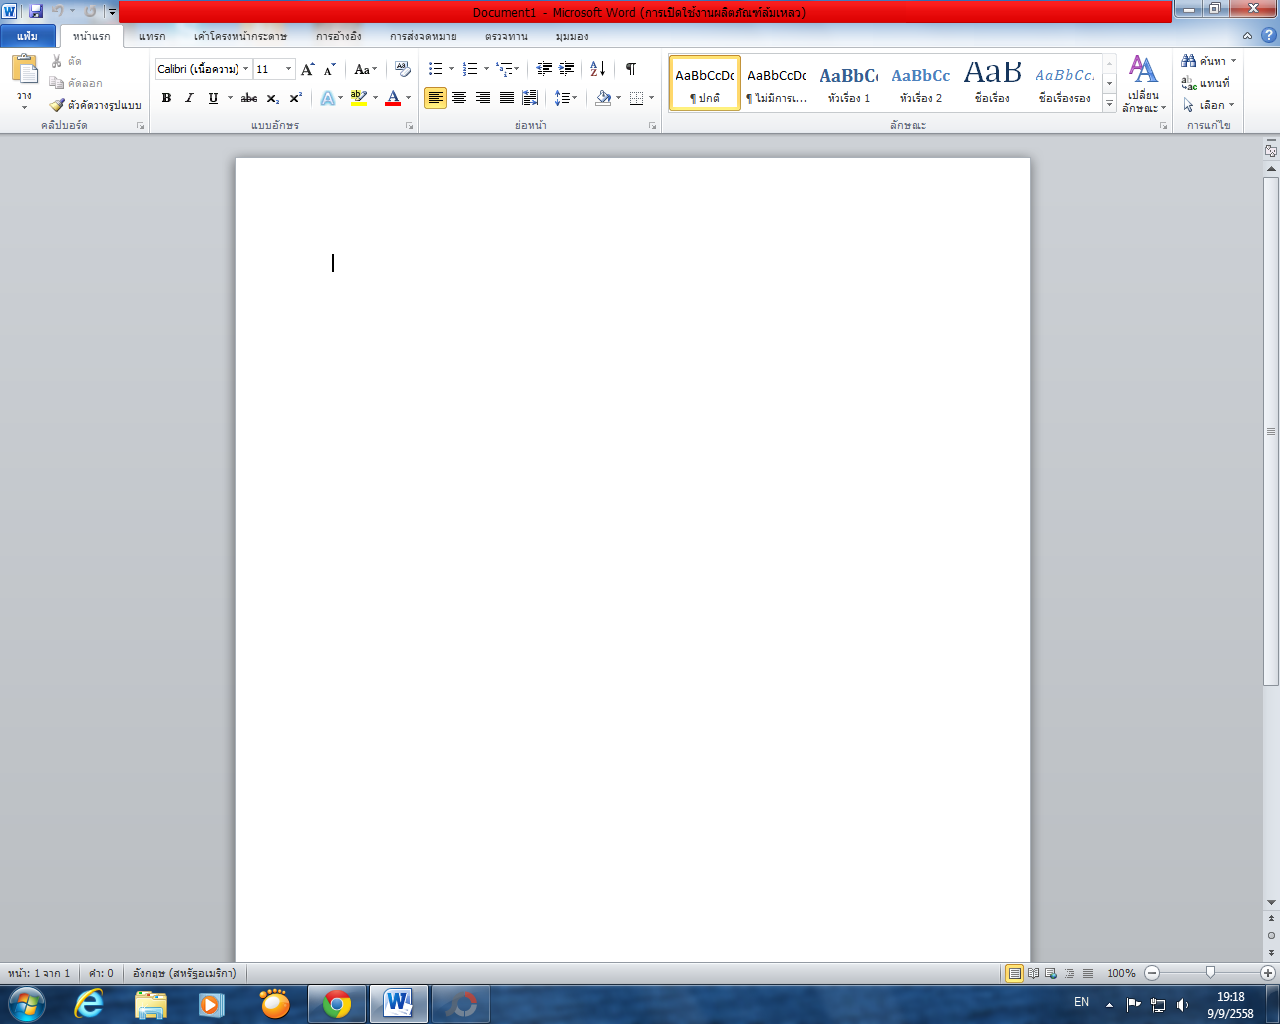Toggle italic formatting

click(189, 98)
